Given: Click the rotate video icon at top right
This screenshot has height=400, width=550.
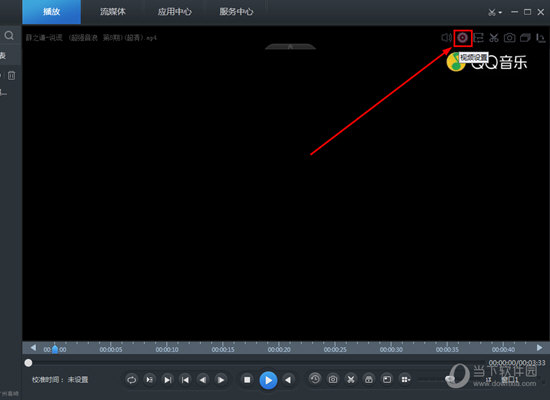Looking at the screenshot, I should coord(541,38).
